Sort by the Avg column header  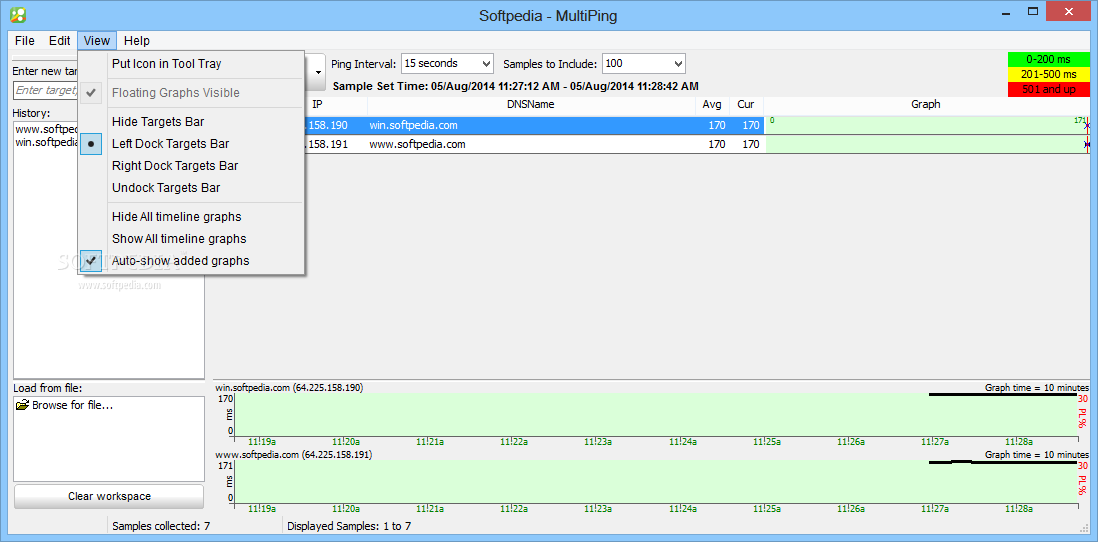(x=712, y=104)
